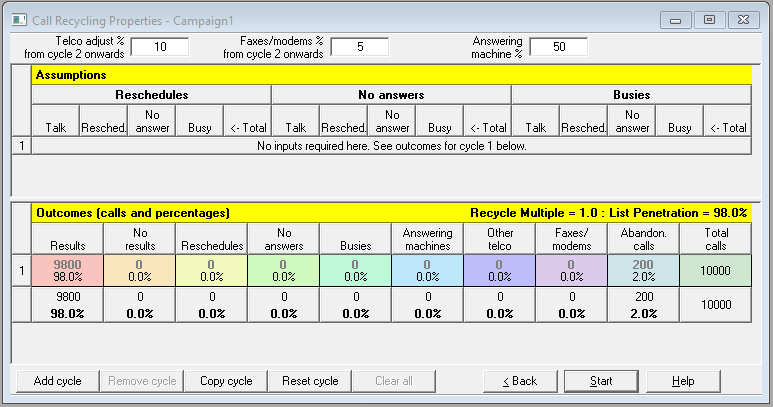
Task: Click the Reset cycle button
Action: pos(311,381)
